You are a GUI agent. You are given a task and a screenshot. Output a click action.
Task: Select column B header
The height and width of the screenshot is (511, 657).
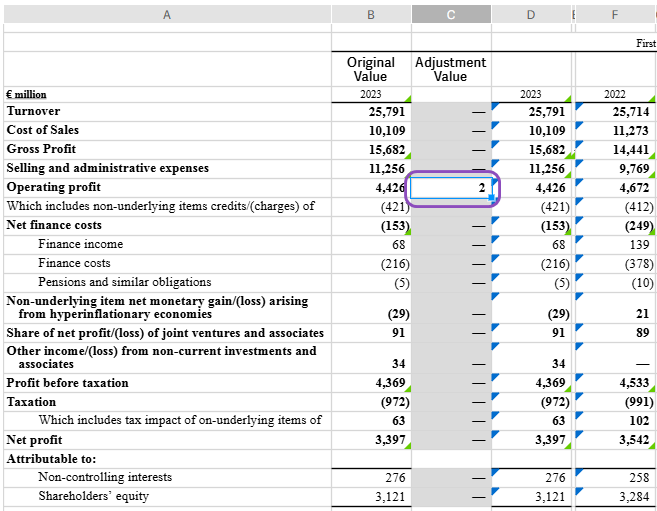point(371,15)
